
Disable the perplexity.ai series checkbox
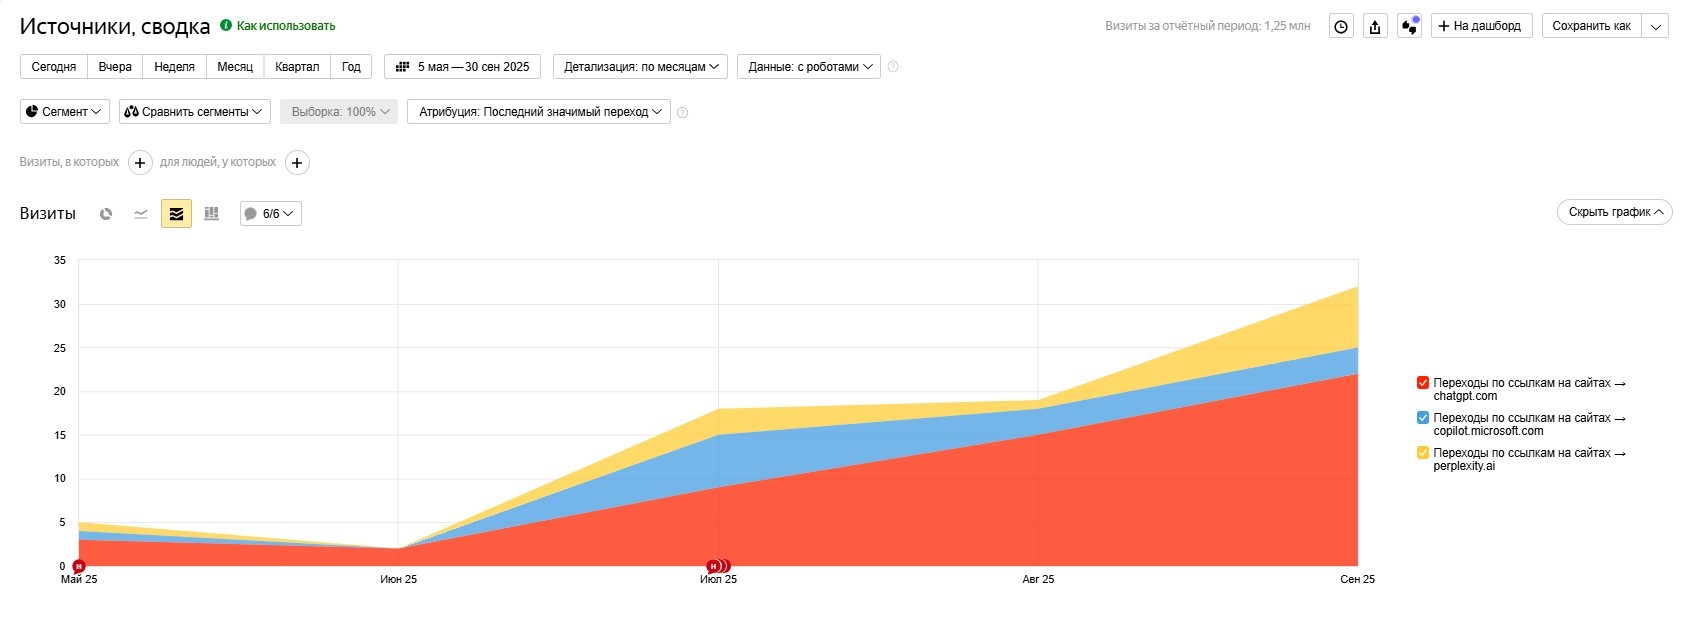click(x=1422, y=453)
